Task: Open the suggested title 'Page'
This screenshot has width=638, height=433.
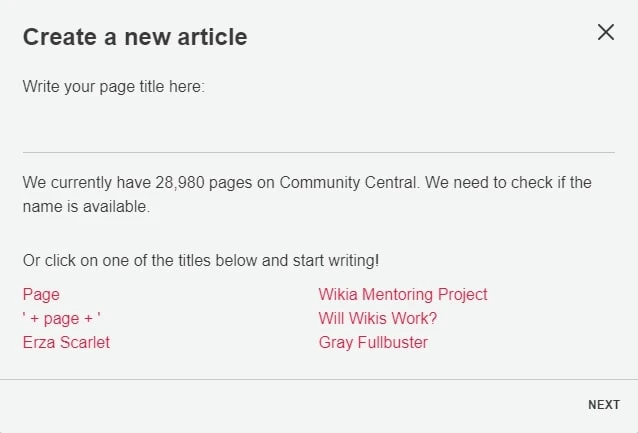Action: point(41,294)
